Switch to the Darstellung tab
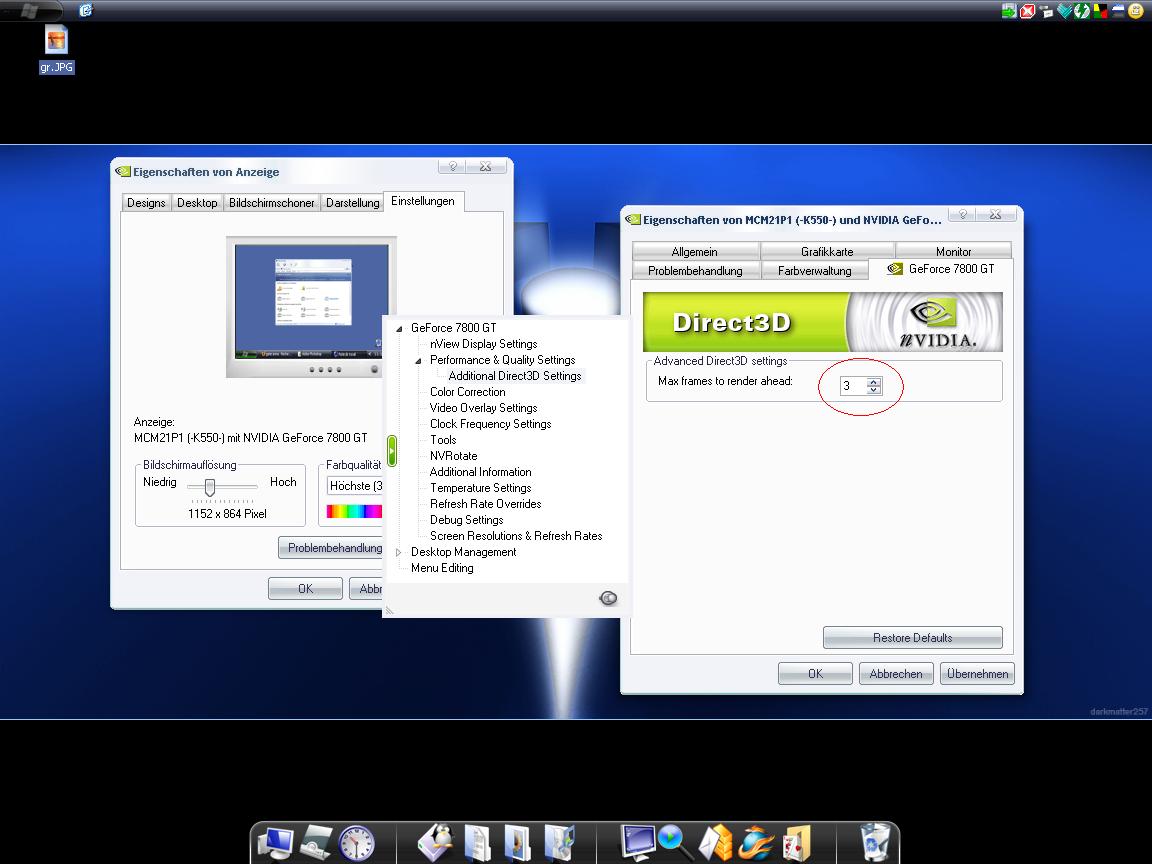Screen dimensions: 1152x864 [353, 203]
